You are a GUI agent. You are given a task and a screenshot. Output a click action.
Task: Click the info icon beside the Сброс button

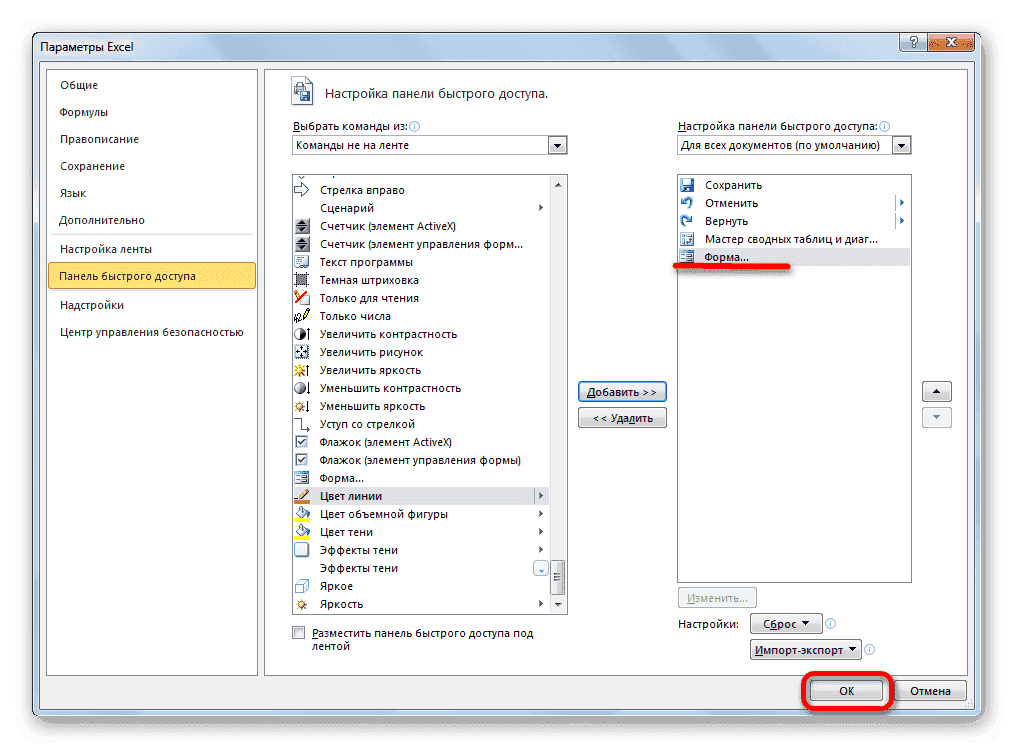831,624
